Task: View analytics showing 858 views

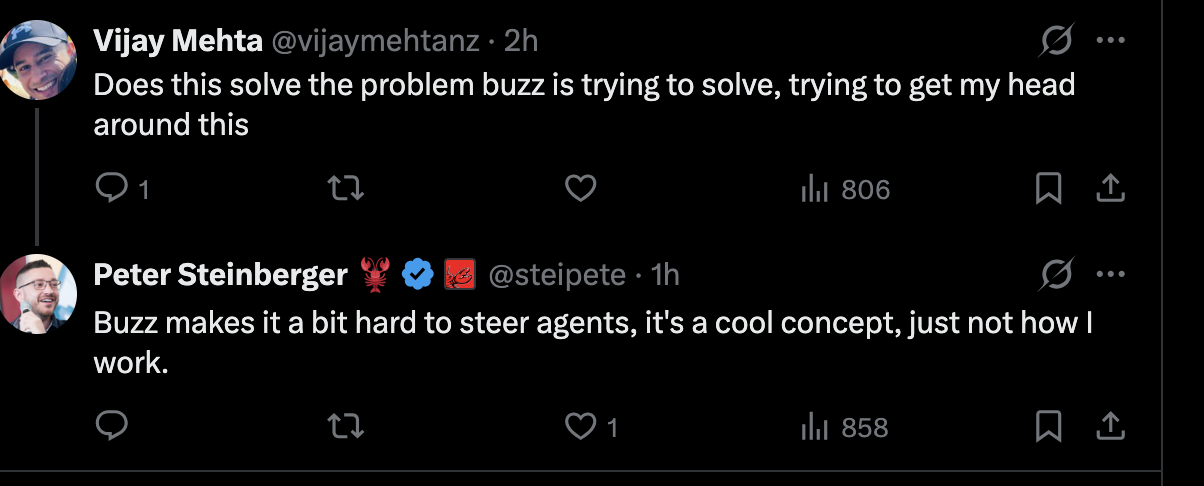Action: (x=845, y=427)
